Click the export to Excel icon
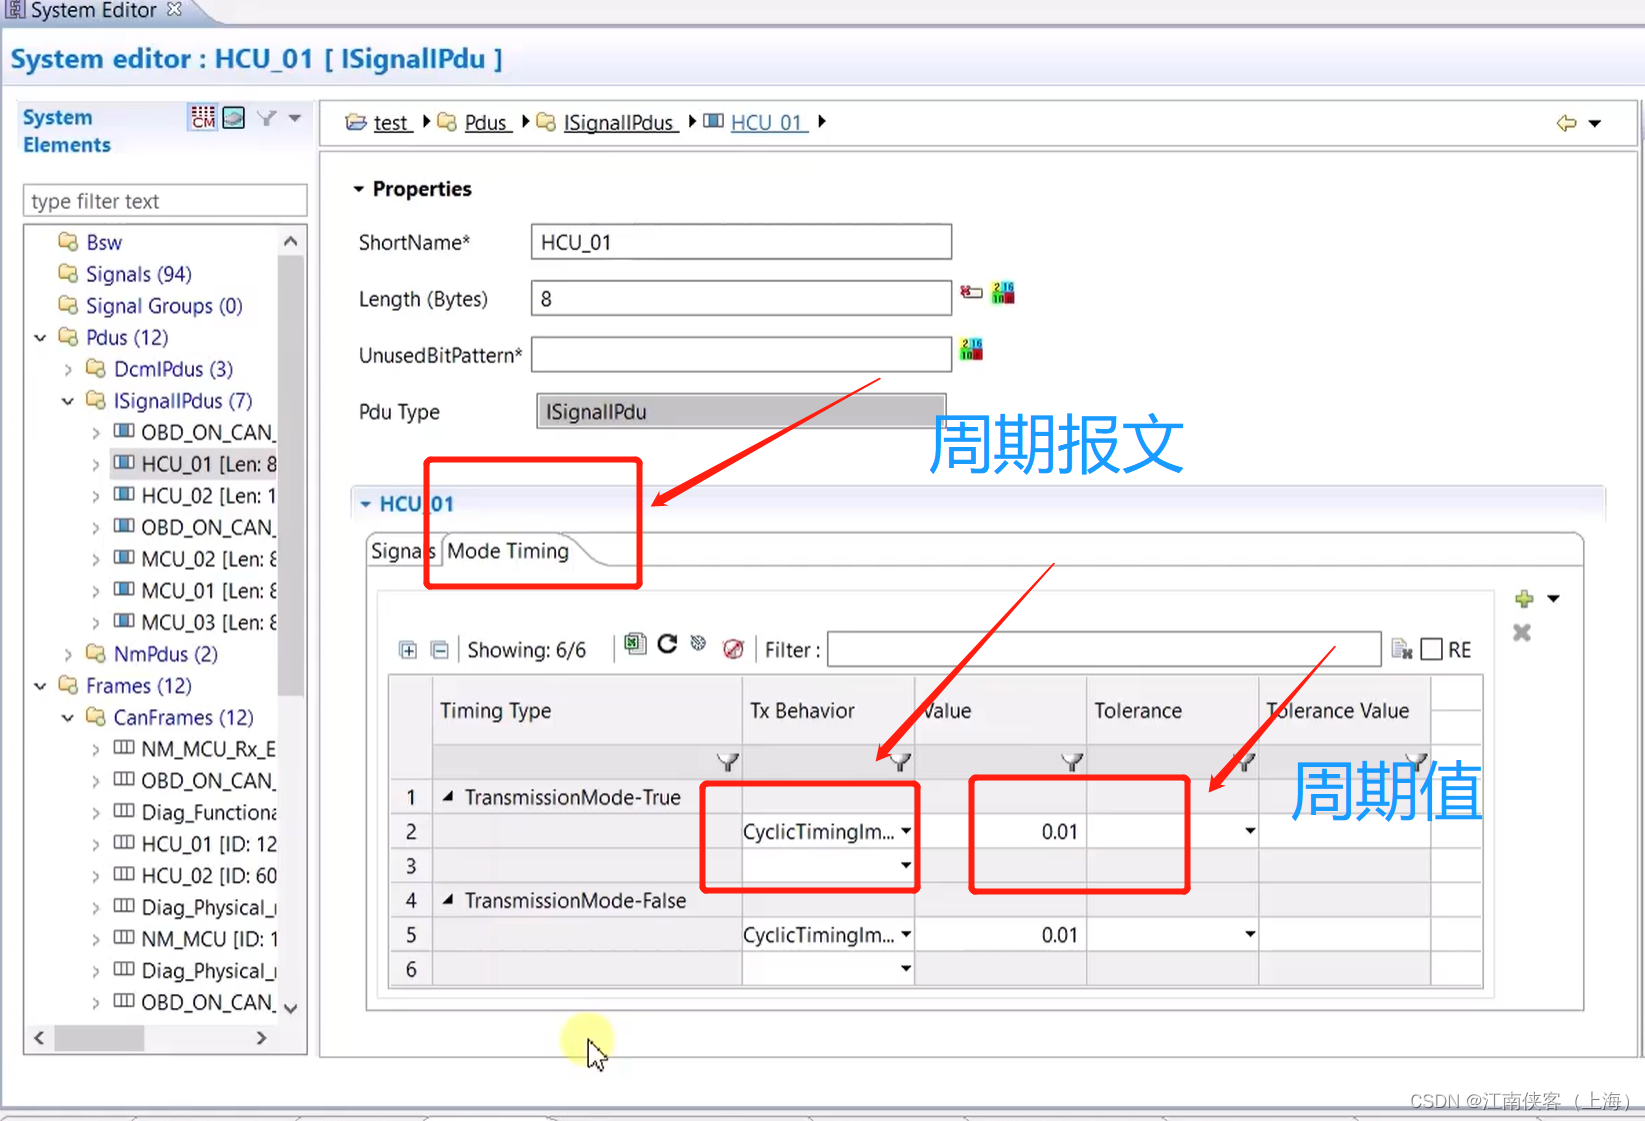 pyautogui.click(x=635, y=644)
